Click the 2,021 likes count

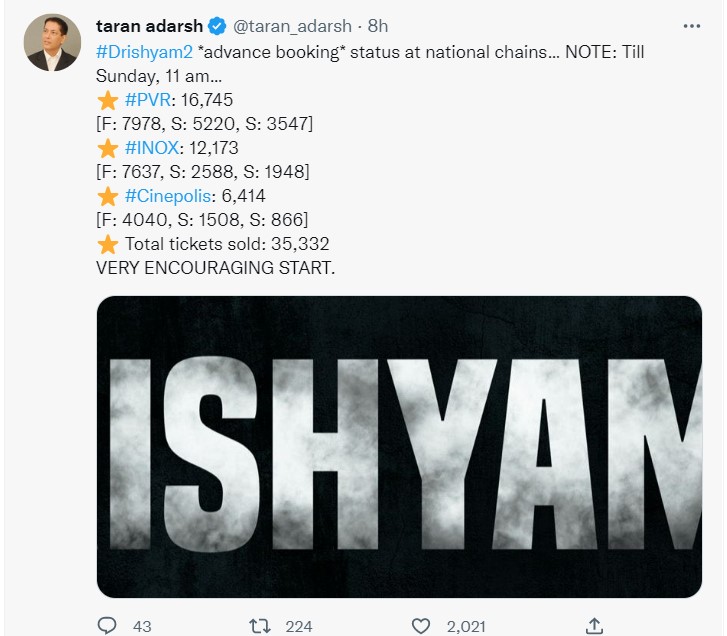pyautogui.click(x=465, y=626)
